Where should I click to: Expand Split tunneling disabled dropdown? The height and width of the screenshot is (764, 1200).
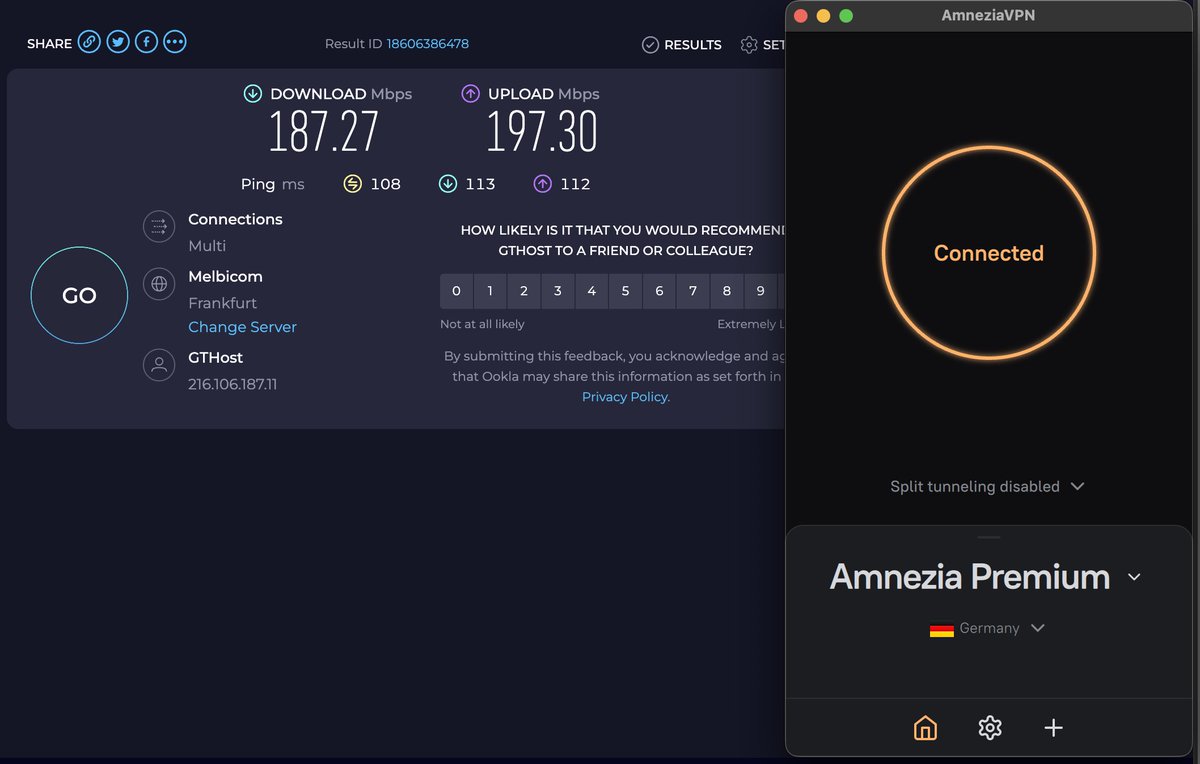[988, 486]
